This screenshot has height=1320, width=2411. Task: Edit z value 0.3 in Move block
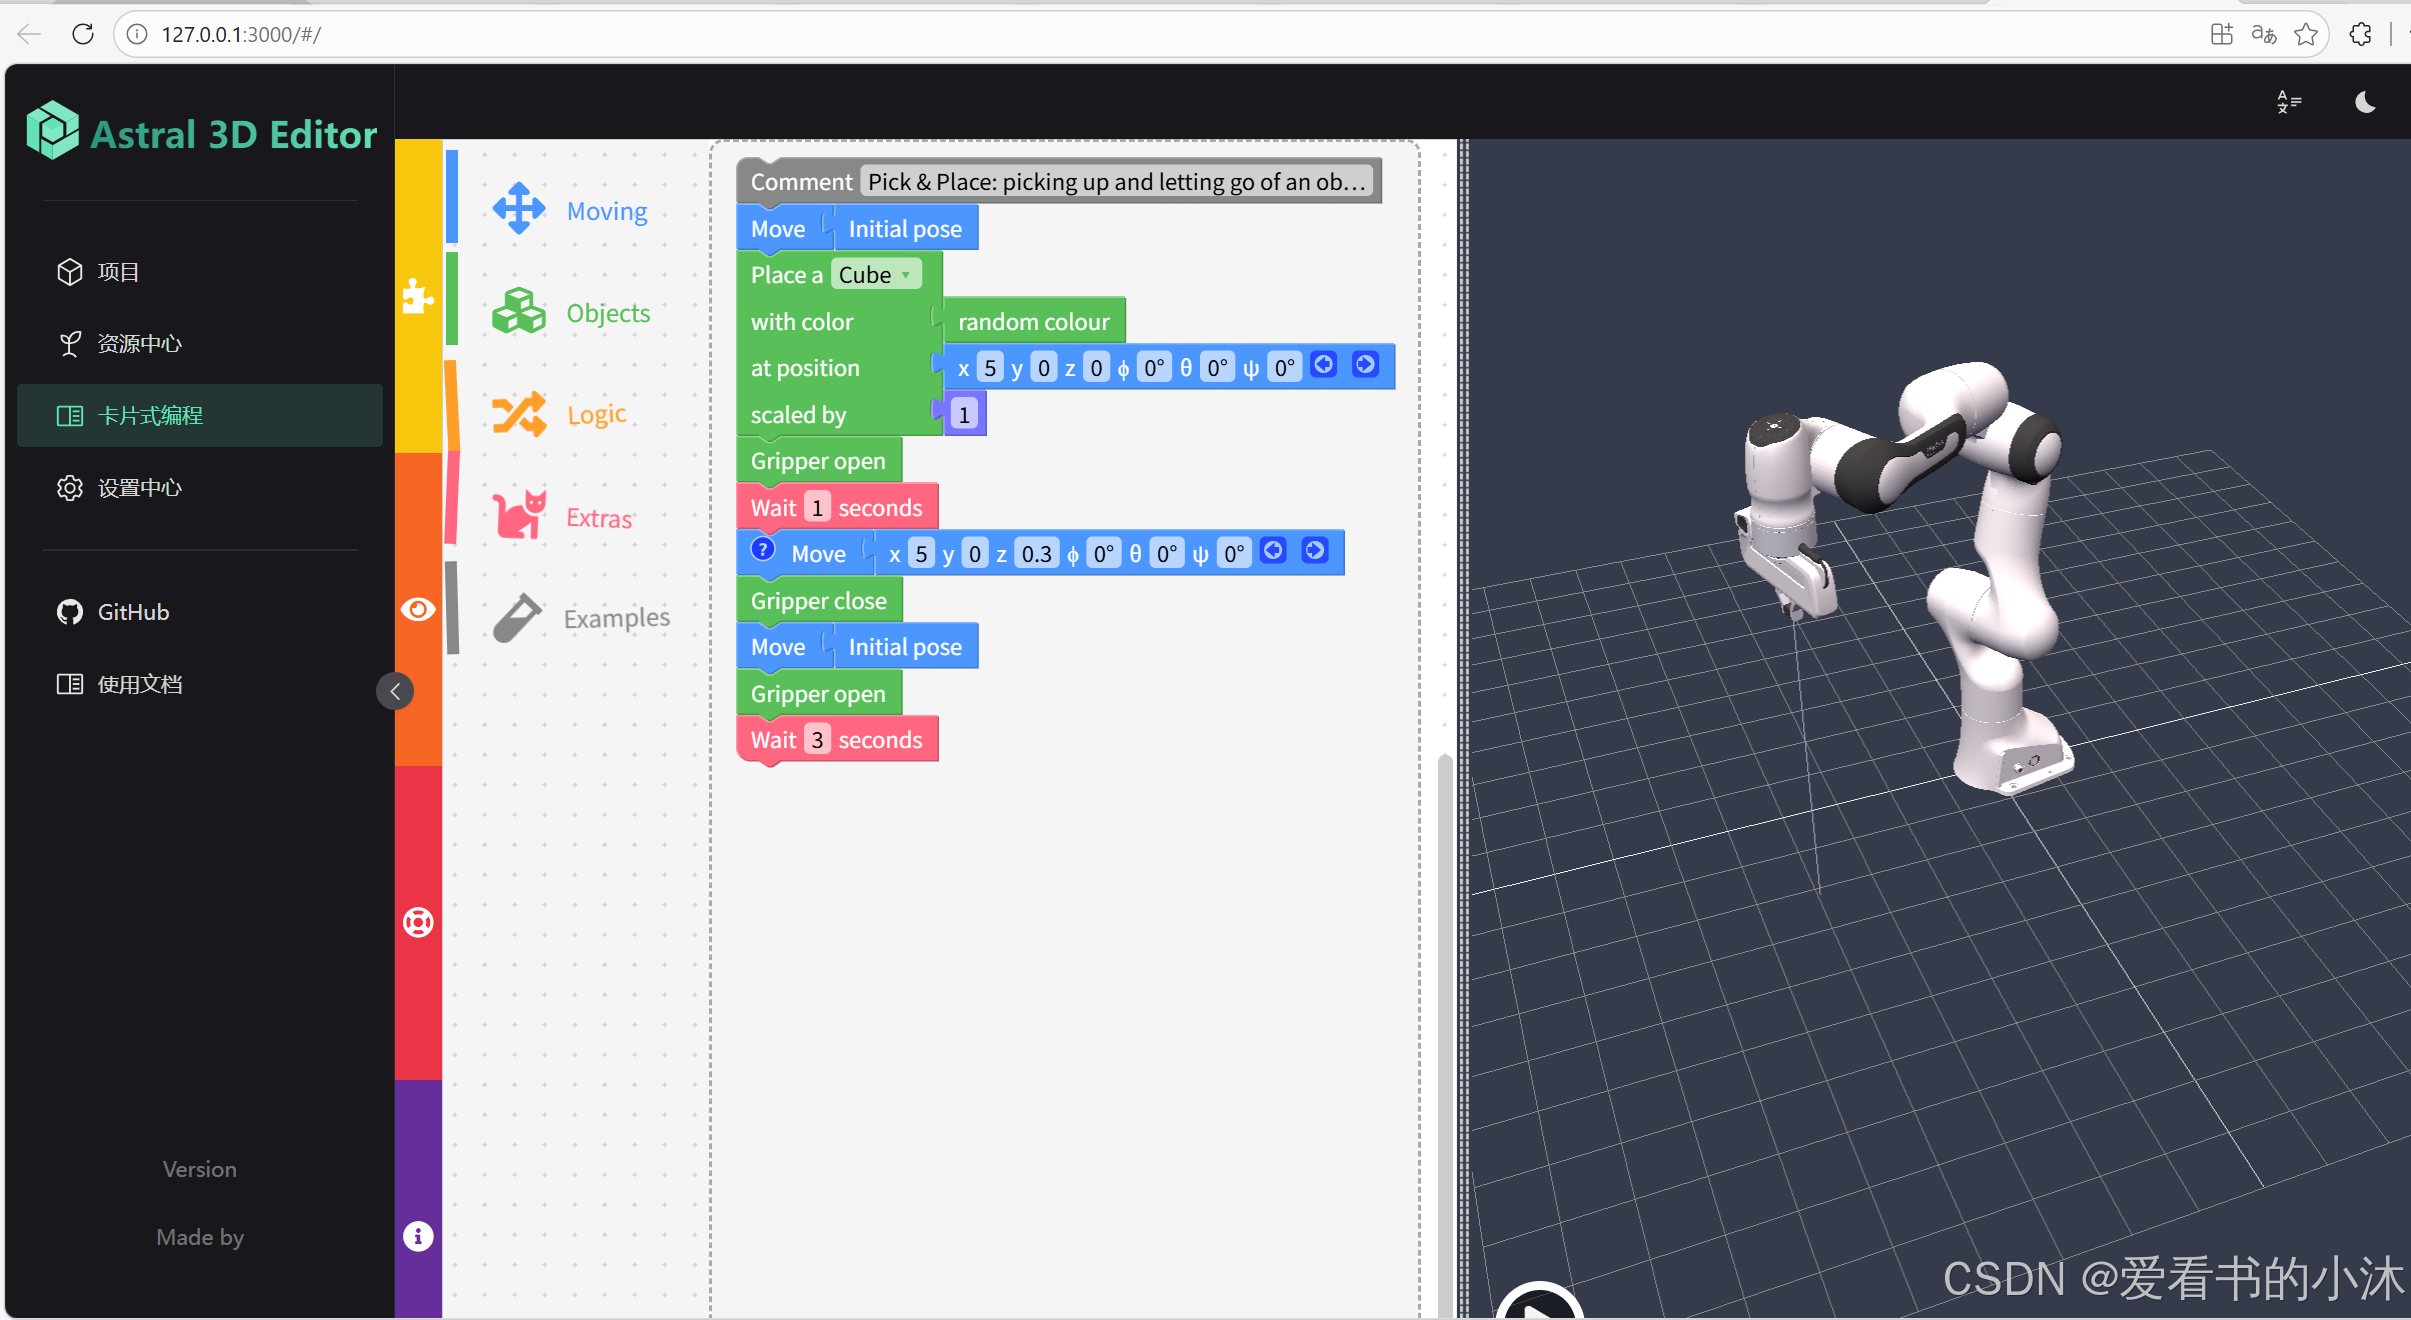coord(1037,553)
